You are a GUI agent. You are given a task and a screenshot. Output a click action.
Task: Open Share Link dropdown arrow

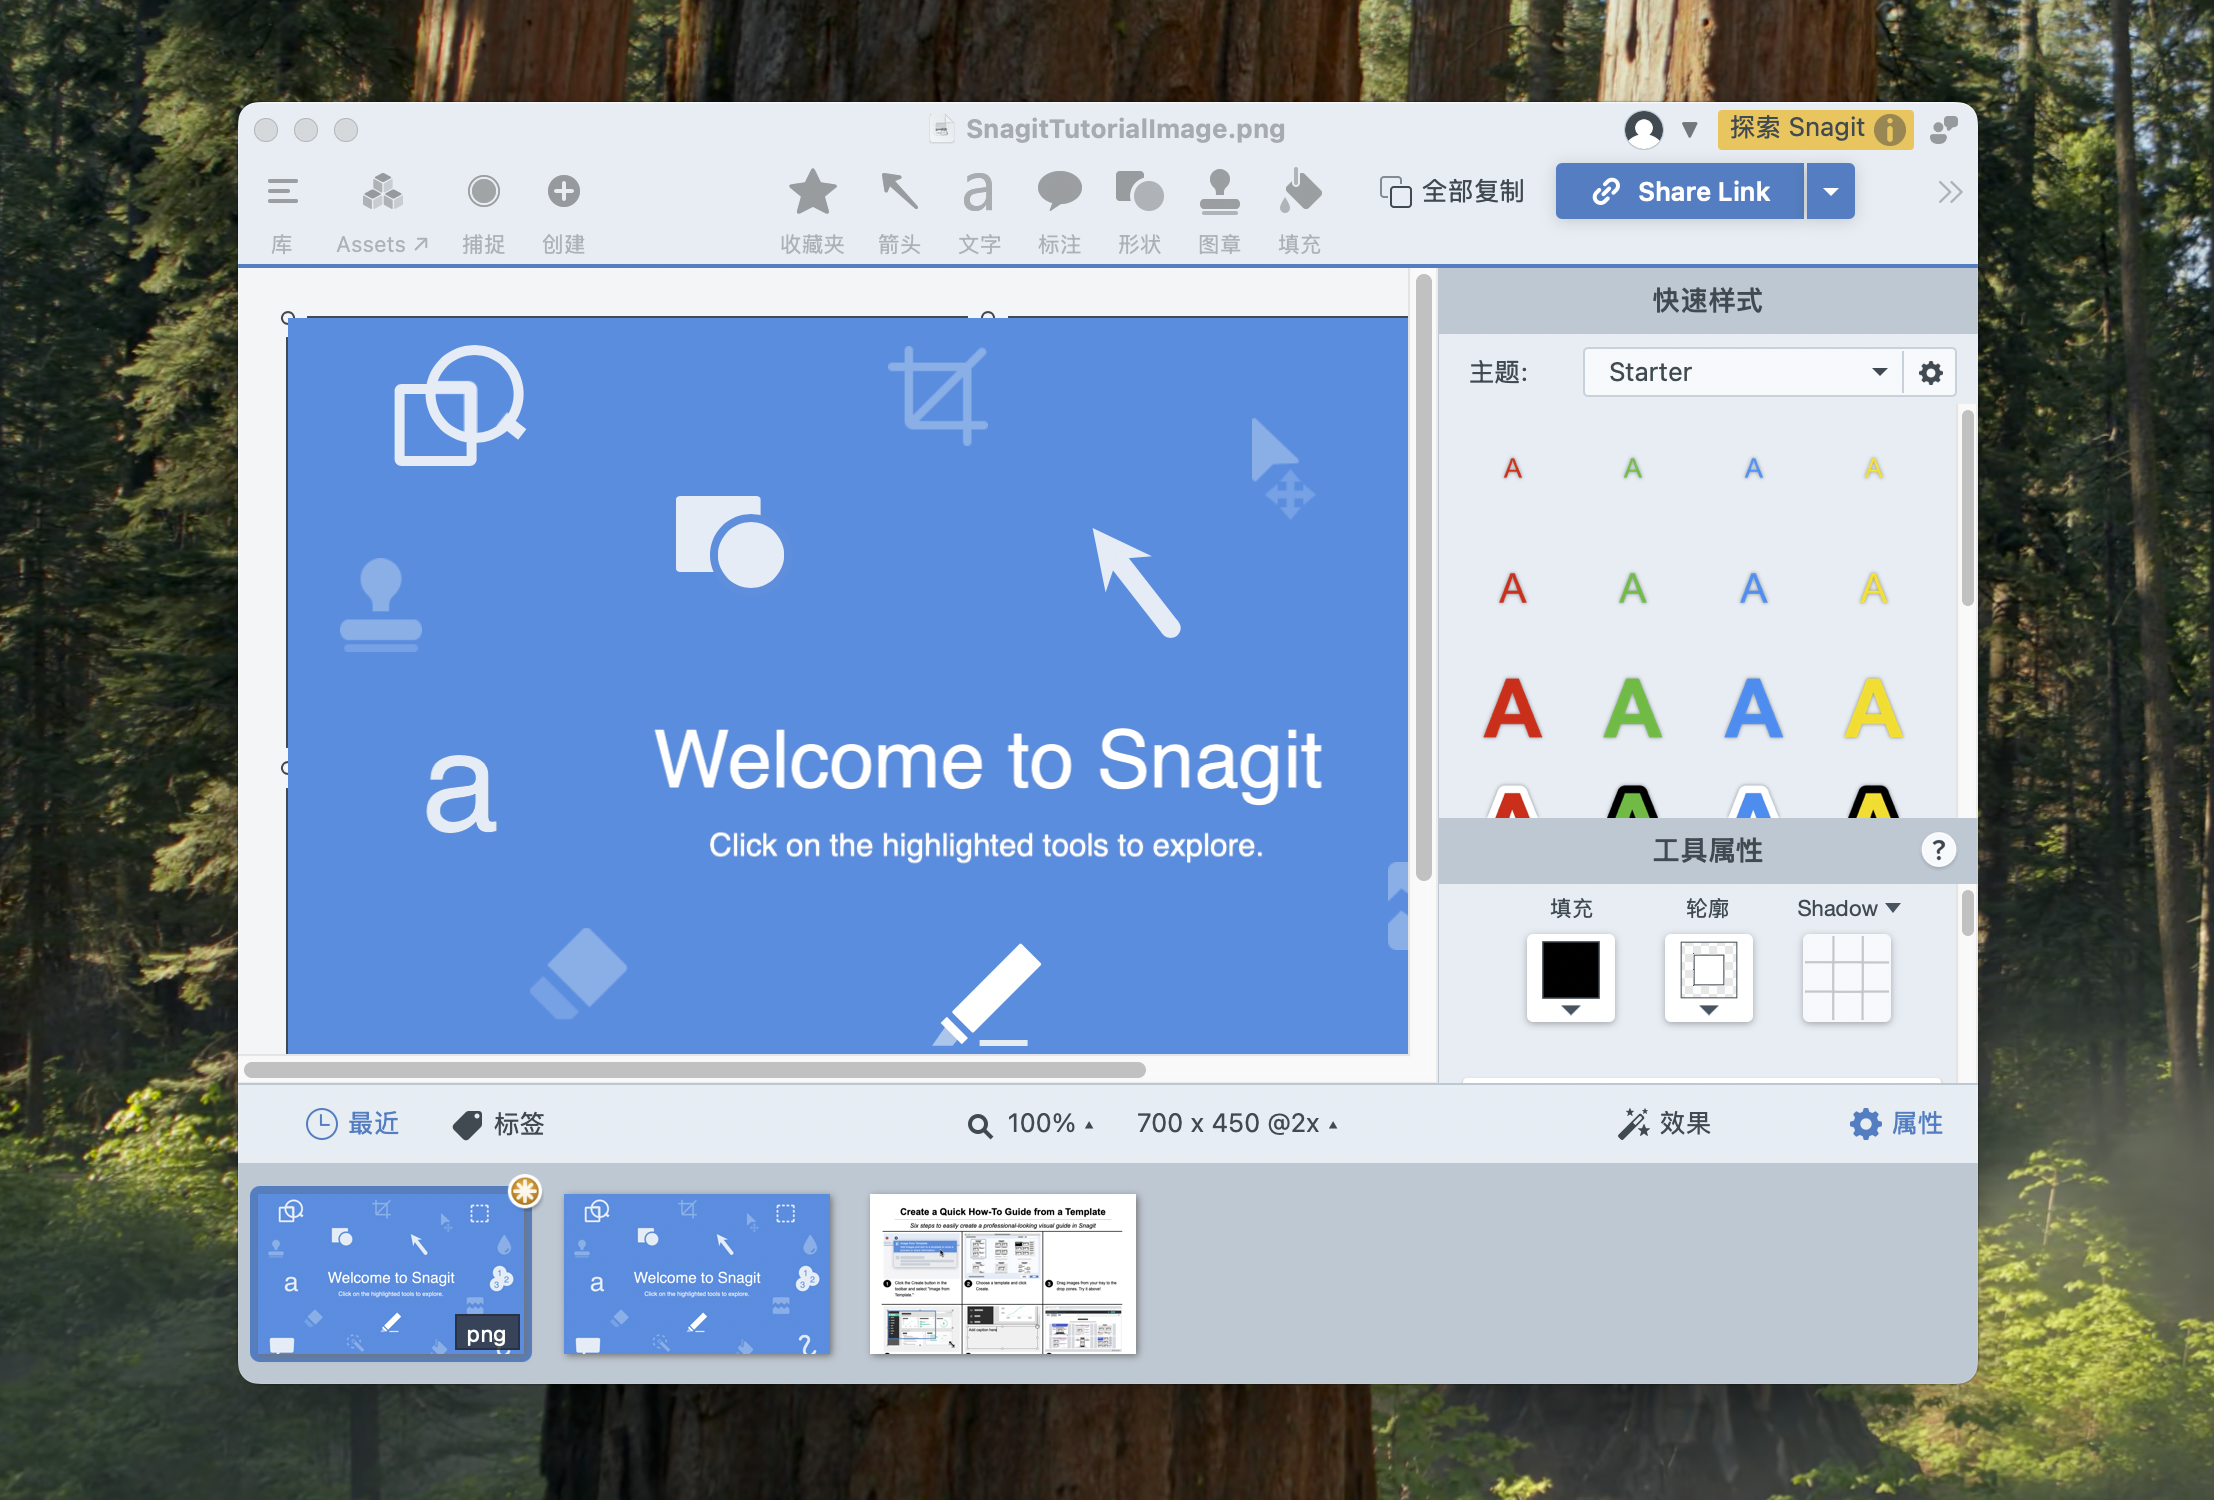pyautogui.click(x=1831, y=191)
